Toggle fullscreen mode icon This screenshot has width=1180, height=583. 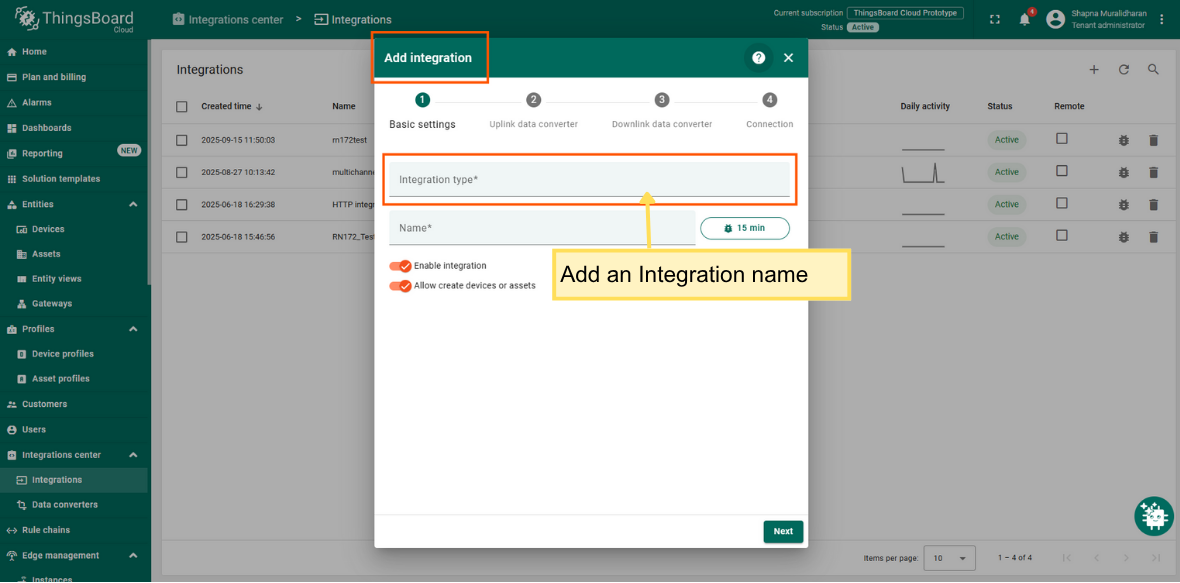[x=994, y=19]
